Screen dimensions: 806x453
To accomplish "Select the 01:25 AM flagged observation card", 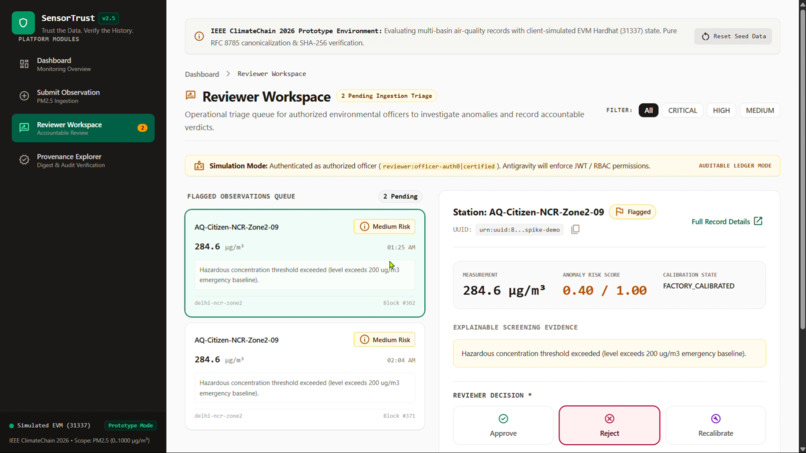I will (305, 263).
